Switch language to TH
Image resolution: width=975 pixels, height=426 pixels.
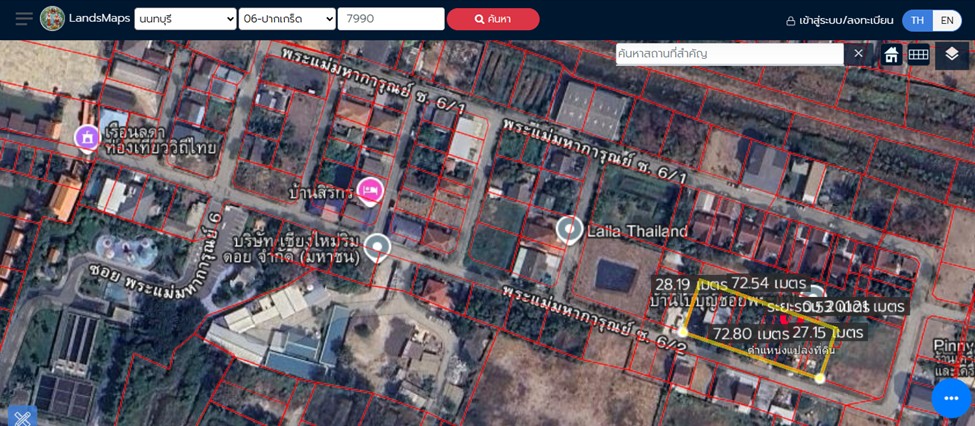pyautogui.click(x=917, y=20)
